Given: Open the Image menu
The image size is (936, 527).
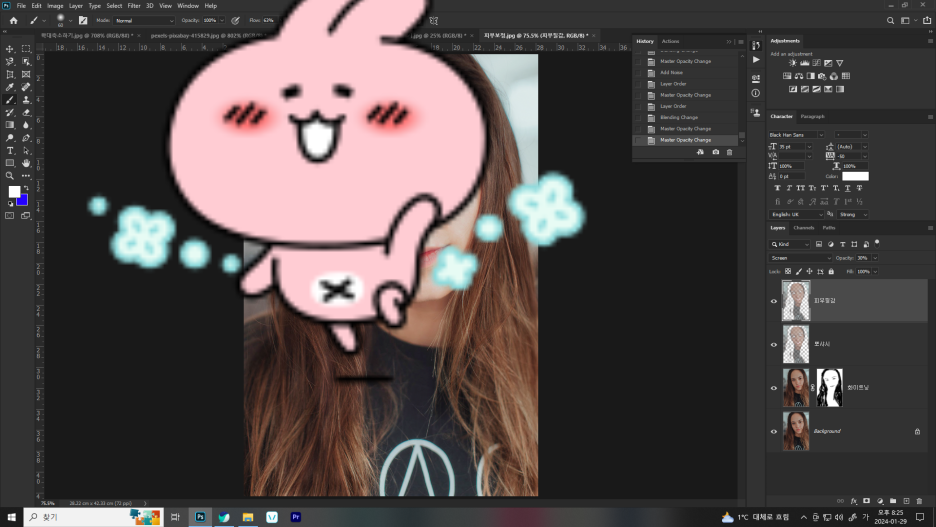Looking at the screenshot, I should coord(55,6).
